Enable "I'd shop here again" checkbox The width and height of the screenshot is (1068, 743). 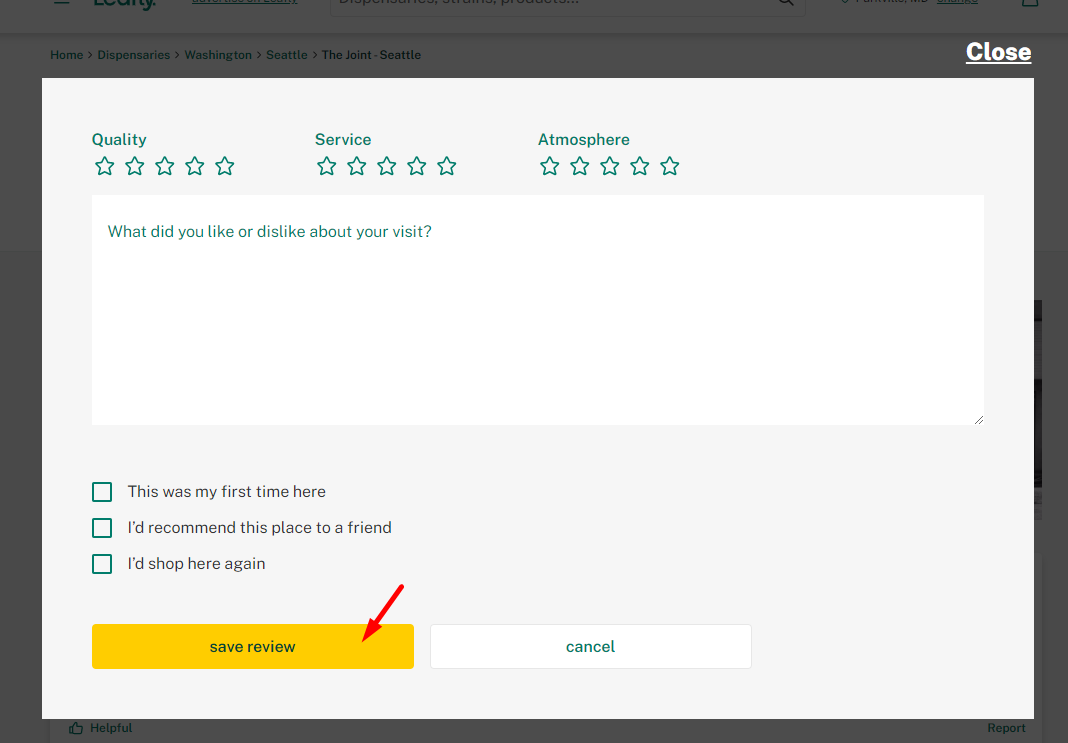[102, 564]
